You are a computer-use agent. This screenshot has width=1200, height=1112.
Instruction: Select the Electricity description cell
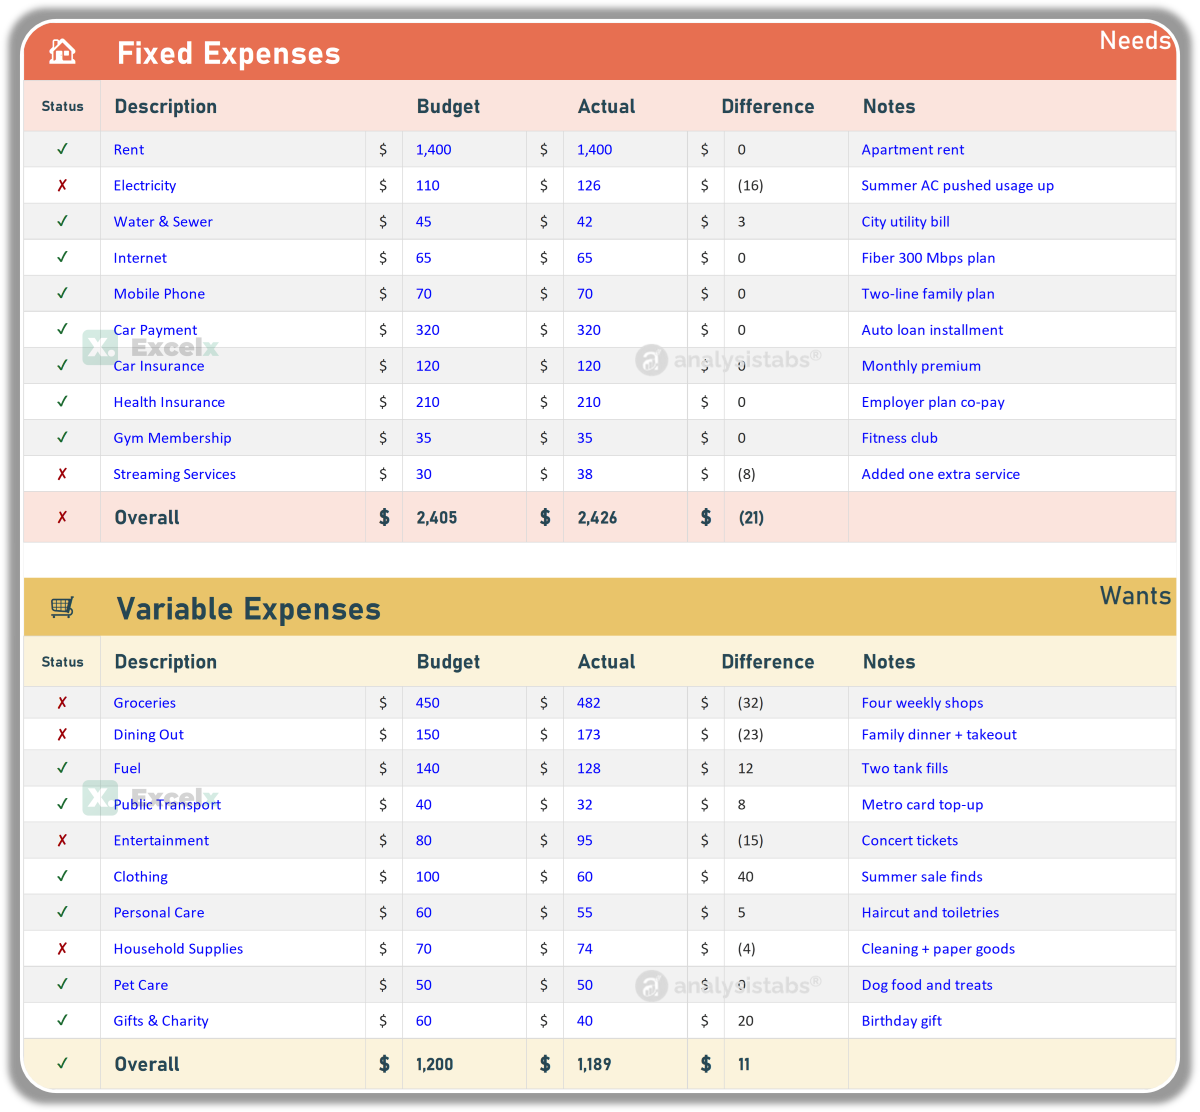(x=233, y=185)
